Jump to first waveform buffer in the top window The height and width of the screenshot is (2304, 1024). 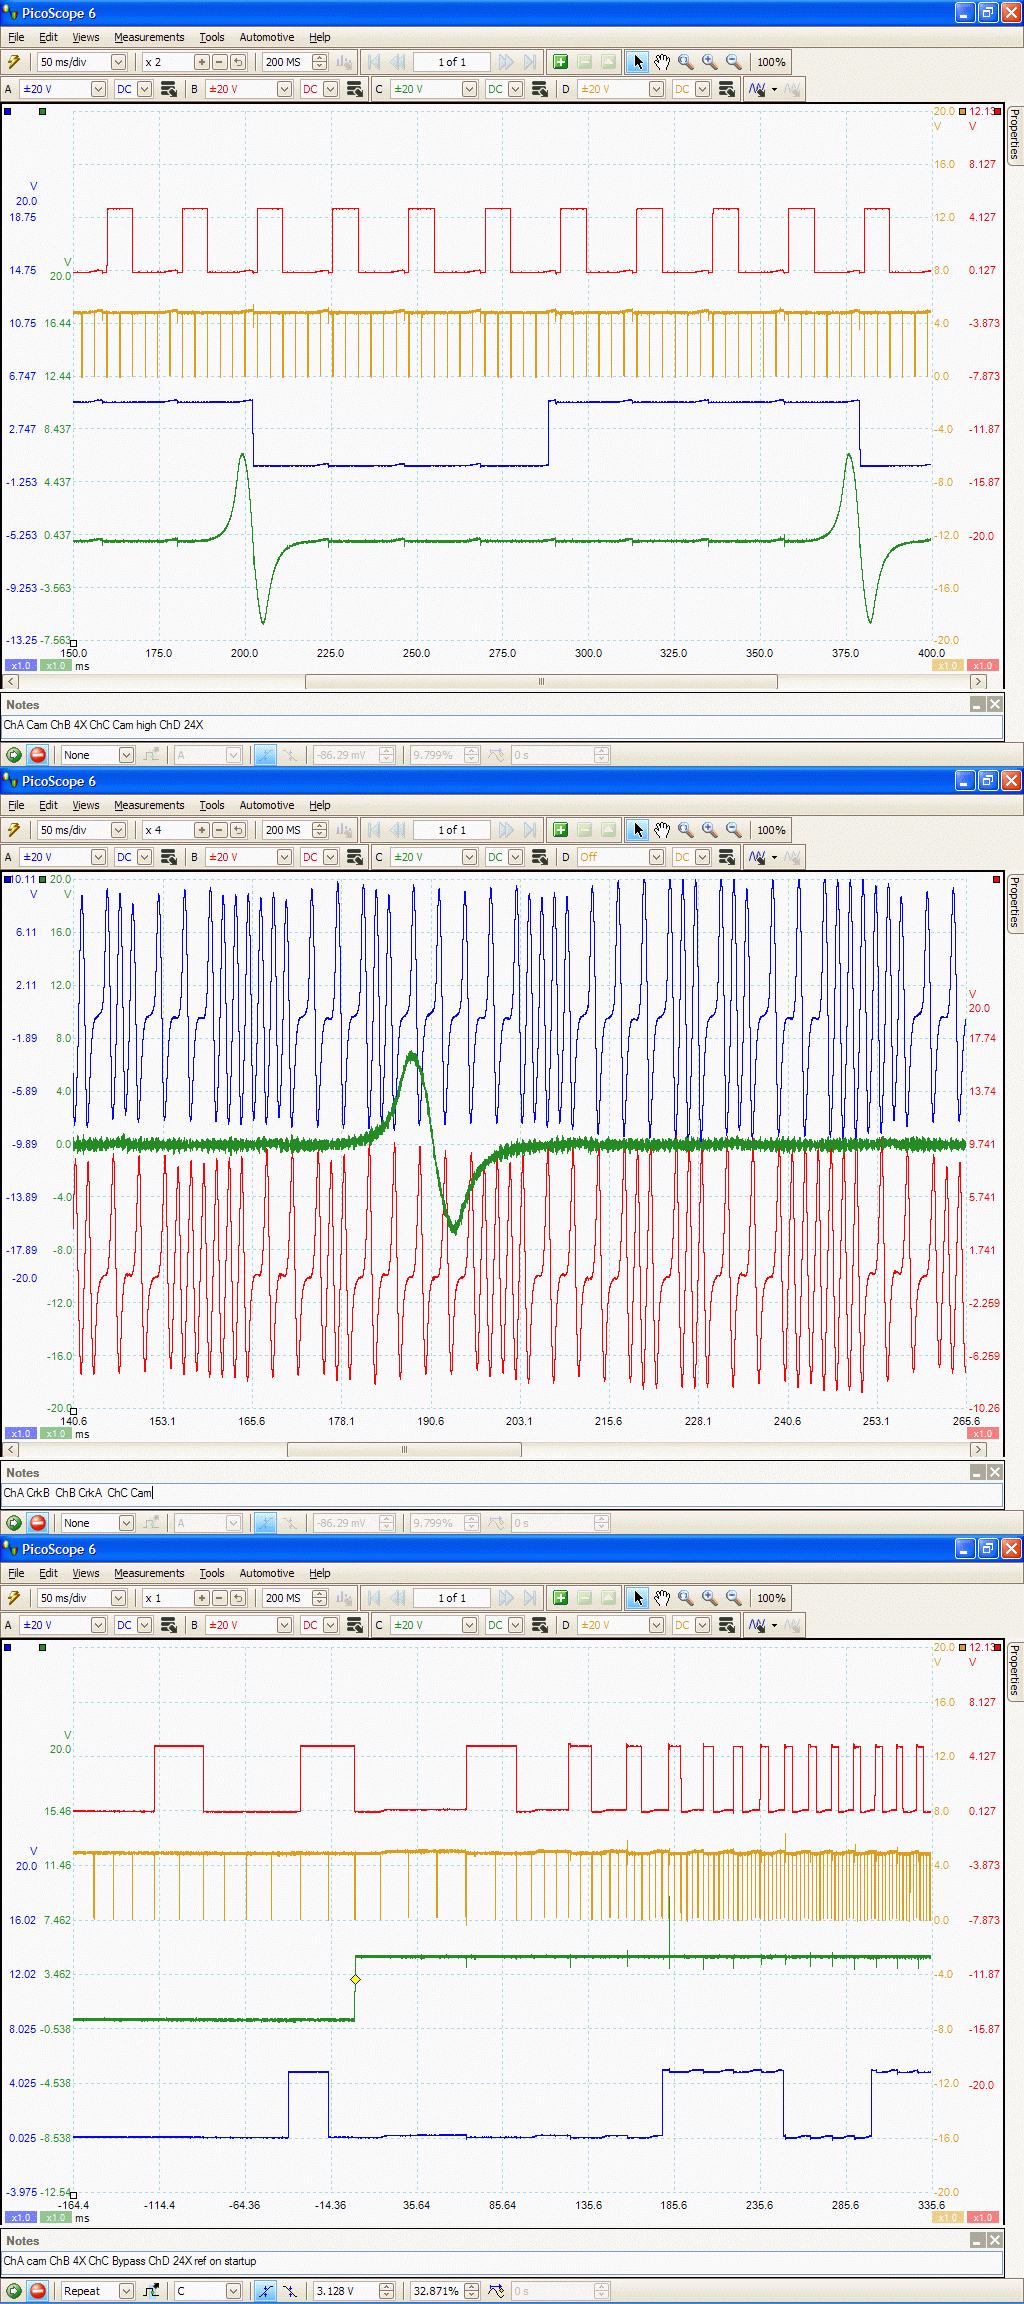pos(374,62)
